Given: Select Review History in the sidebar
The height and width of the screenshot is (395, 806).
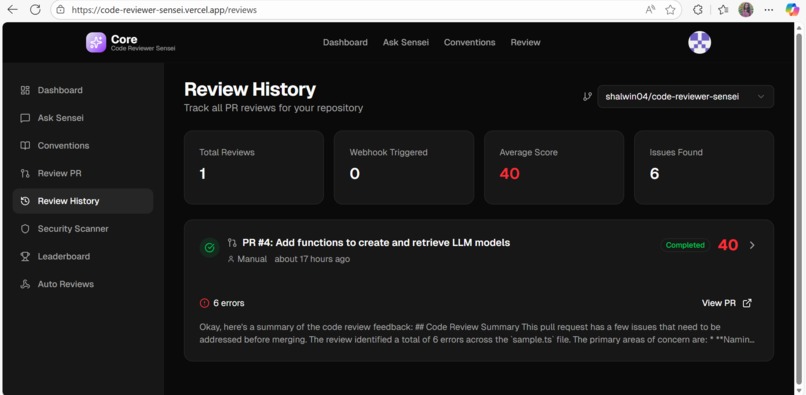Looking at the screenshot, I should tap(83, 201).
